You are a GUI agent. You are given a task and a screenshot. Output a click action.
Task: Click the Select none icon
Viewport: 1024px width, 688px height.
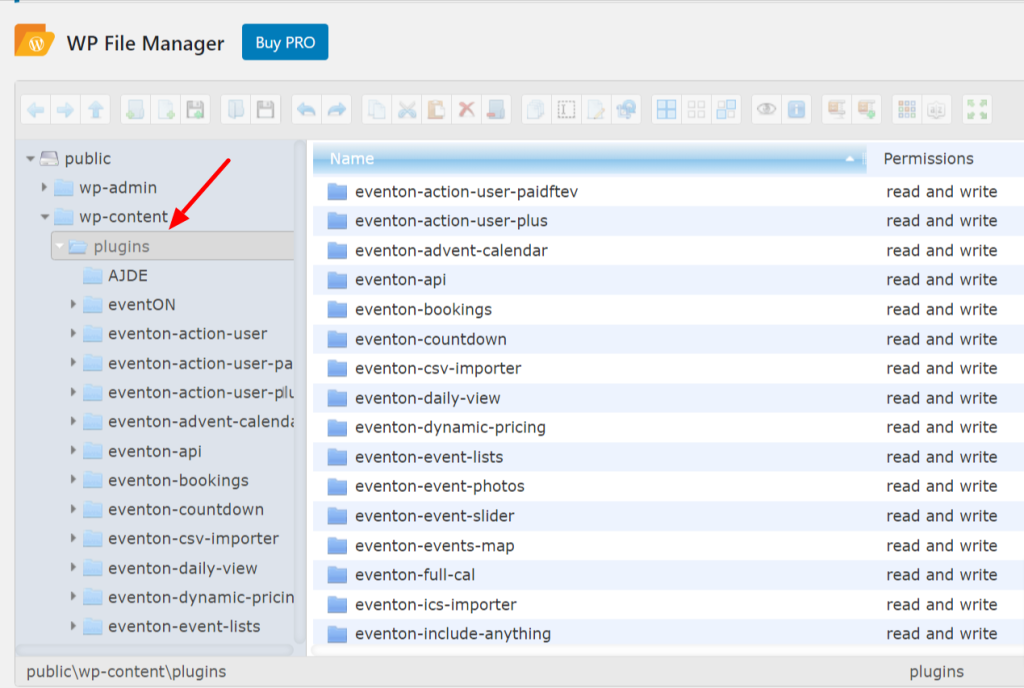click(696, 110)
